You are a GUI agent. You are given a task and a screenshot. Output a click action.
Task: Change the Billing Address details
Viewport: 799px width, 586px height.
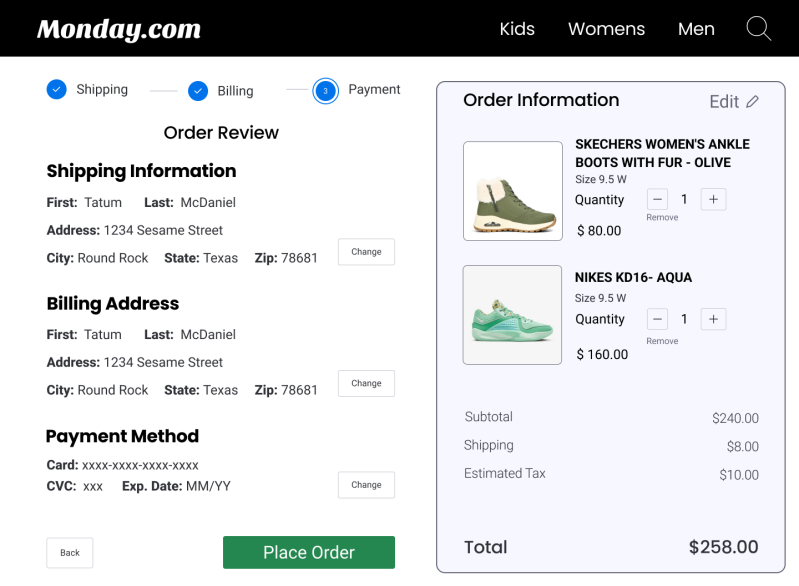coord(366,383)
